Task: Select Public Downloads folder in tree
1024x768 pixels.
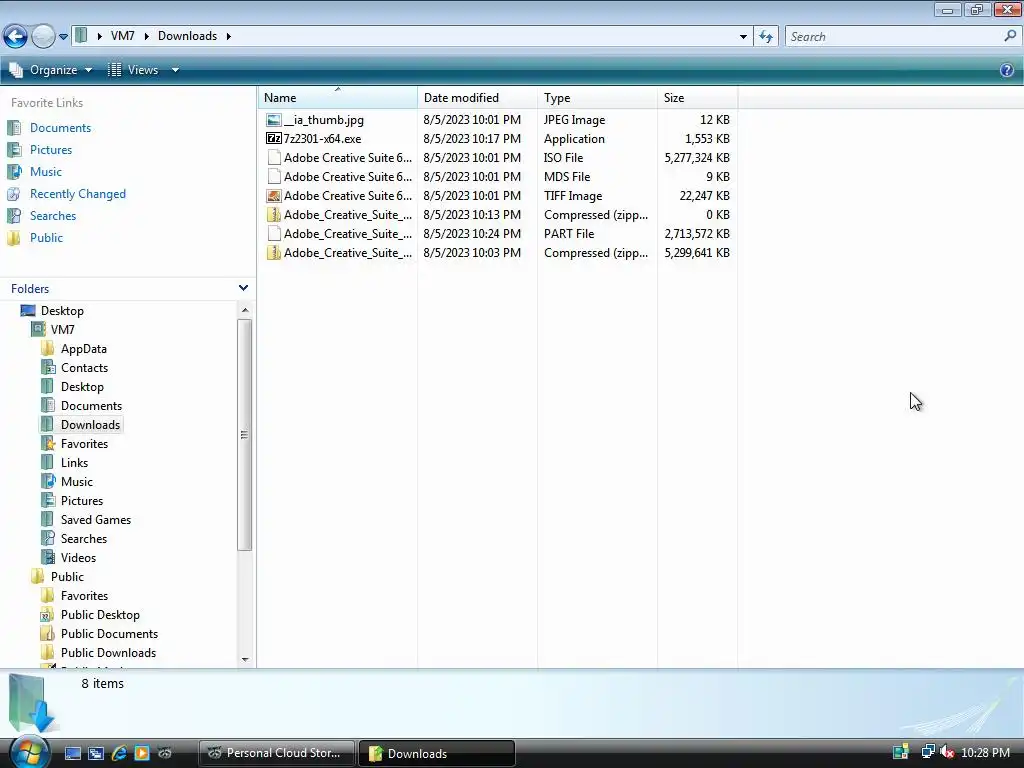Action: pyautogui.click(x=108, y=652)
